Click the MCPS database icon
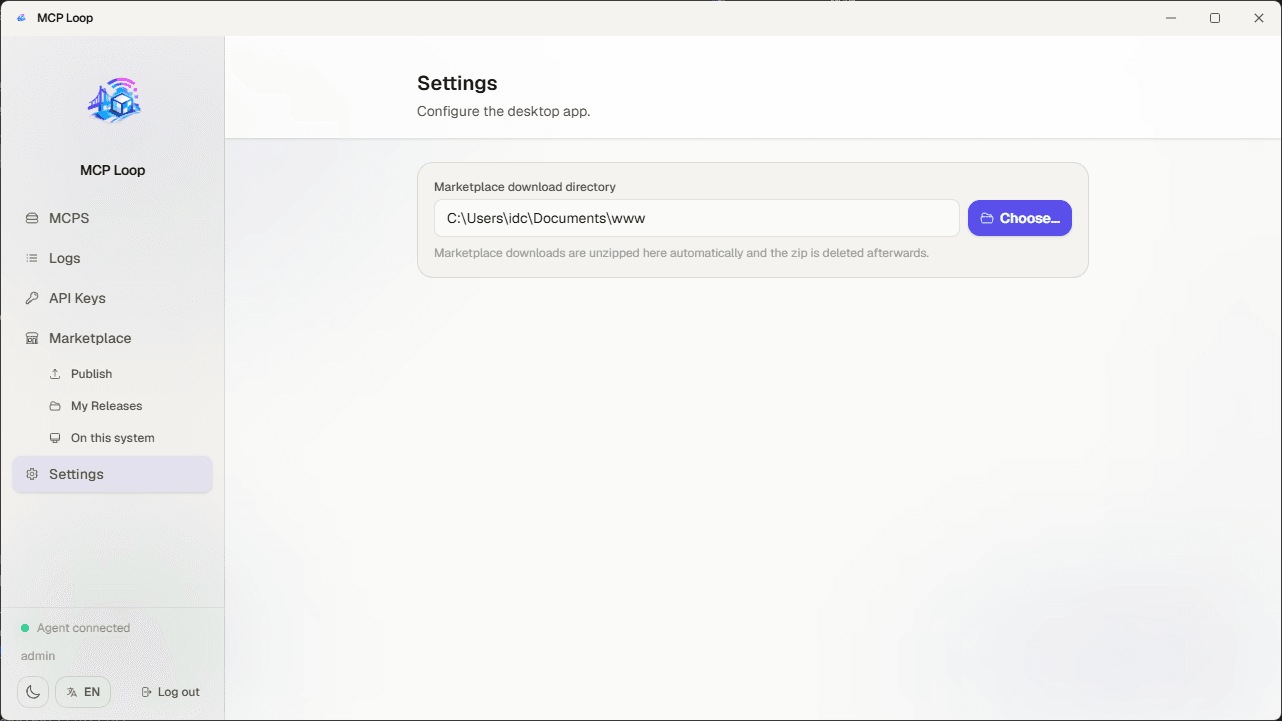 pyautogui.click(x=32, y=218)
